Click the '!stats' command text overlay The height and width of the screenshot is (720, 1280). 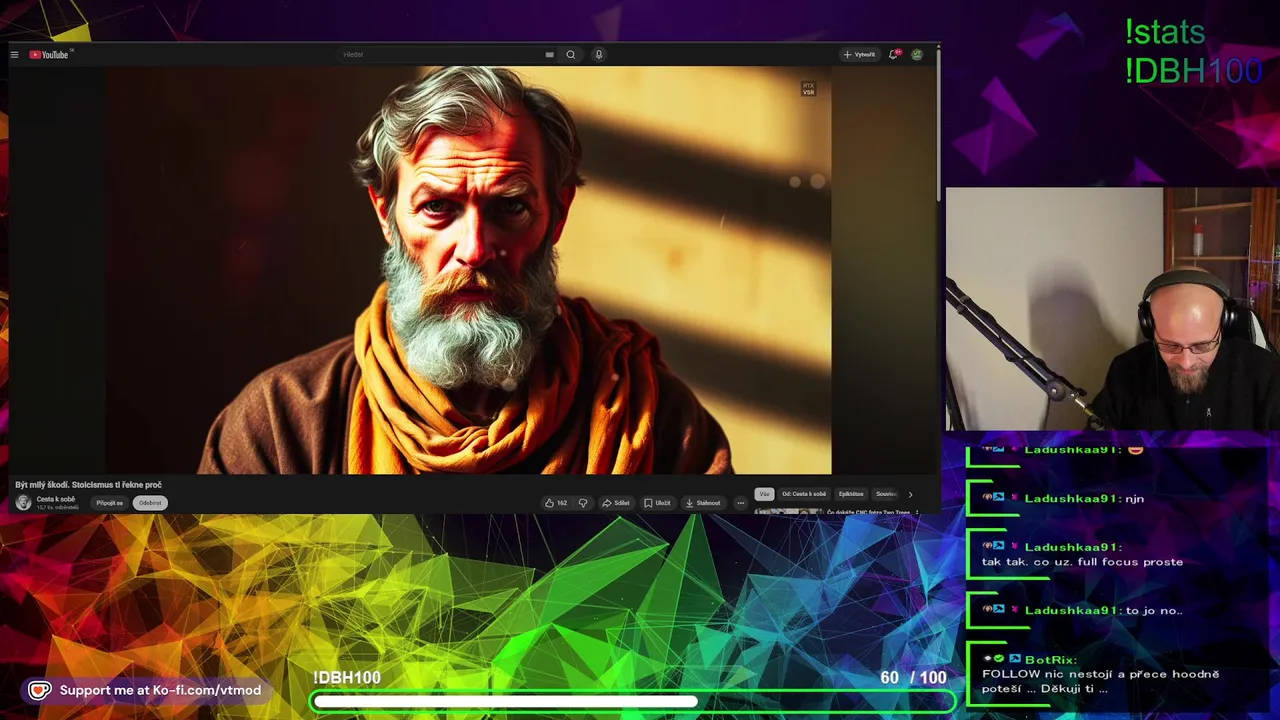[1165, 32]
